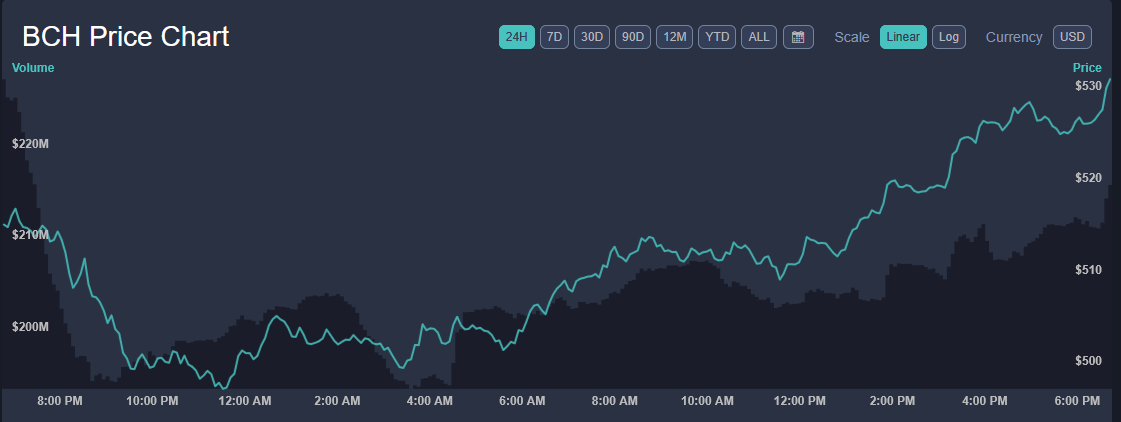This screenshot has height=422, width=1121.
Task: Show year-to-date with YTD button
Action: (x=716, y=37)
